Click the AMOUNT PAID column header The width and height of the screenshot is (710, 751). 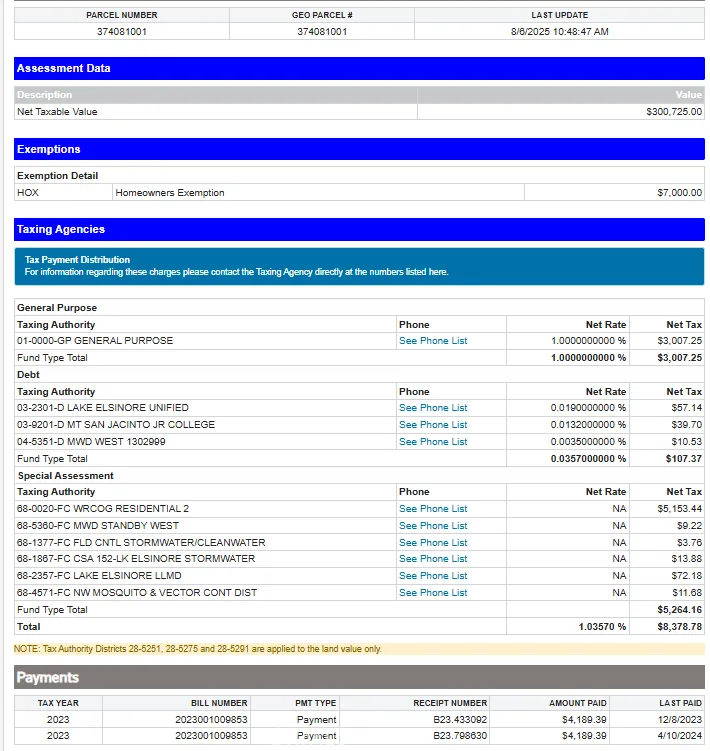(578, 703)
